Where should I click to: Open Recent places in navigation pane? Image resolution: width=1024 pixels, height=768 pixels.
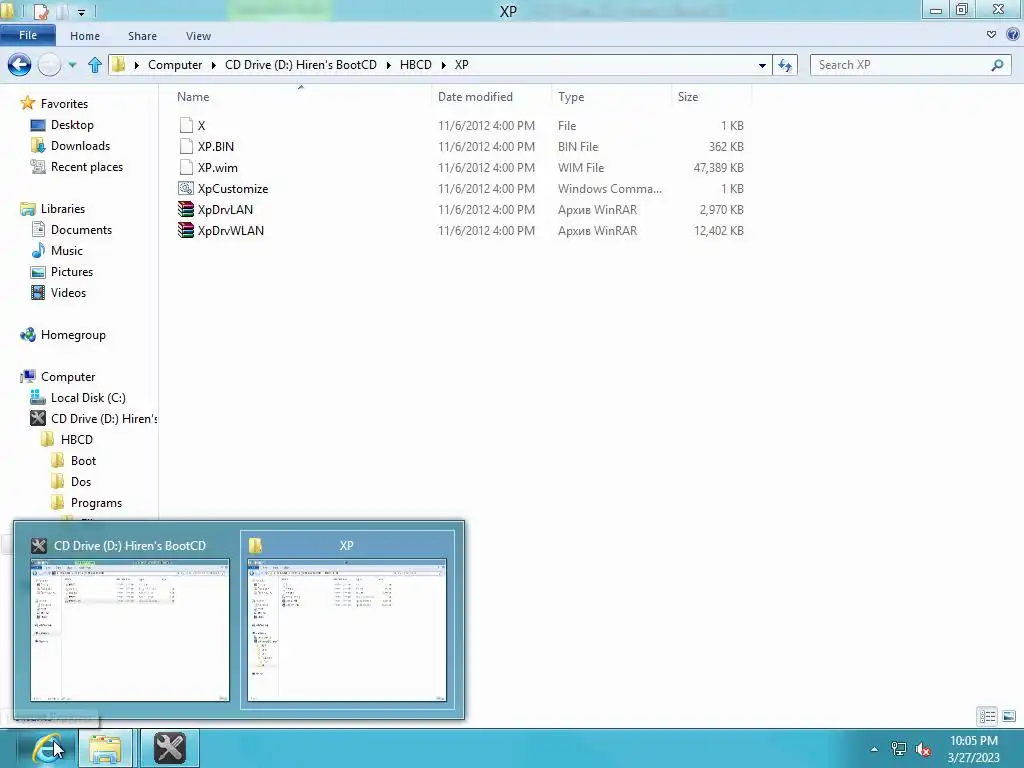[87, 167]
